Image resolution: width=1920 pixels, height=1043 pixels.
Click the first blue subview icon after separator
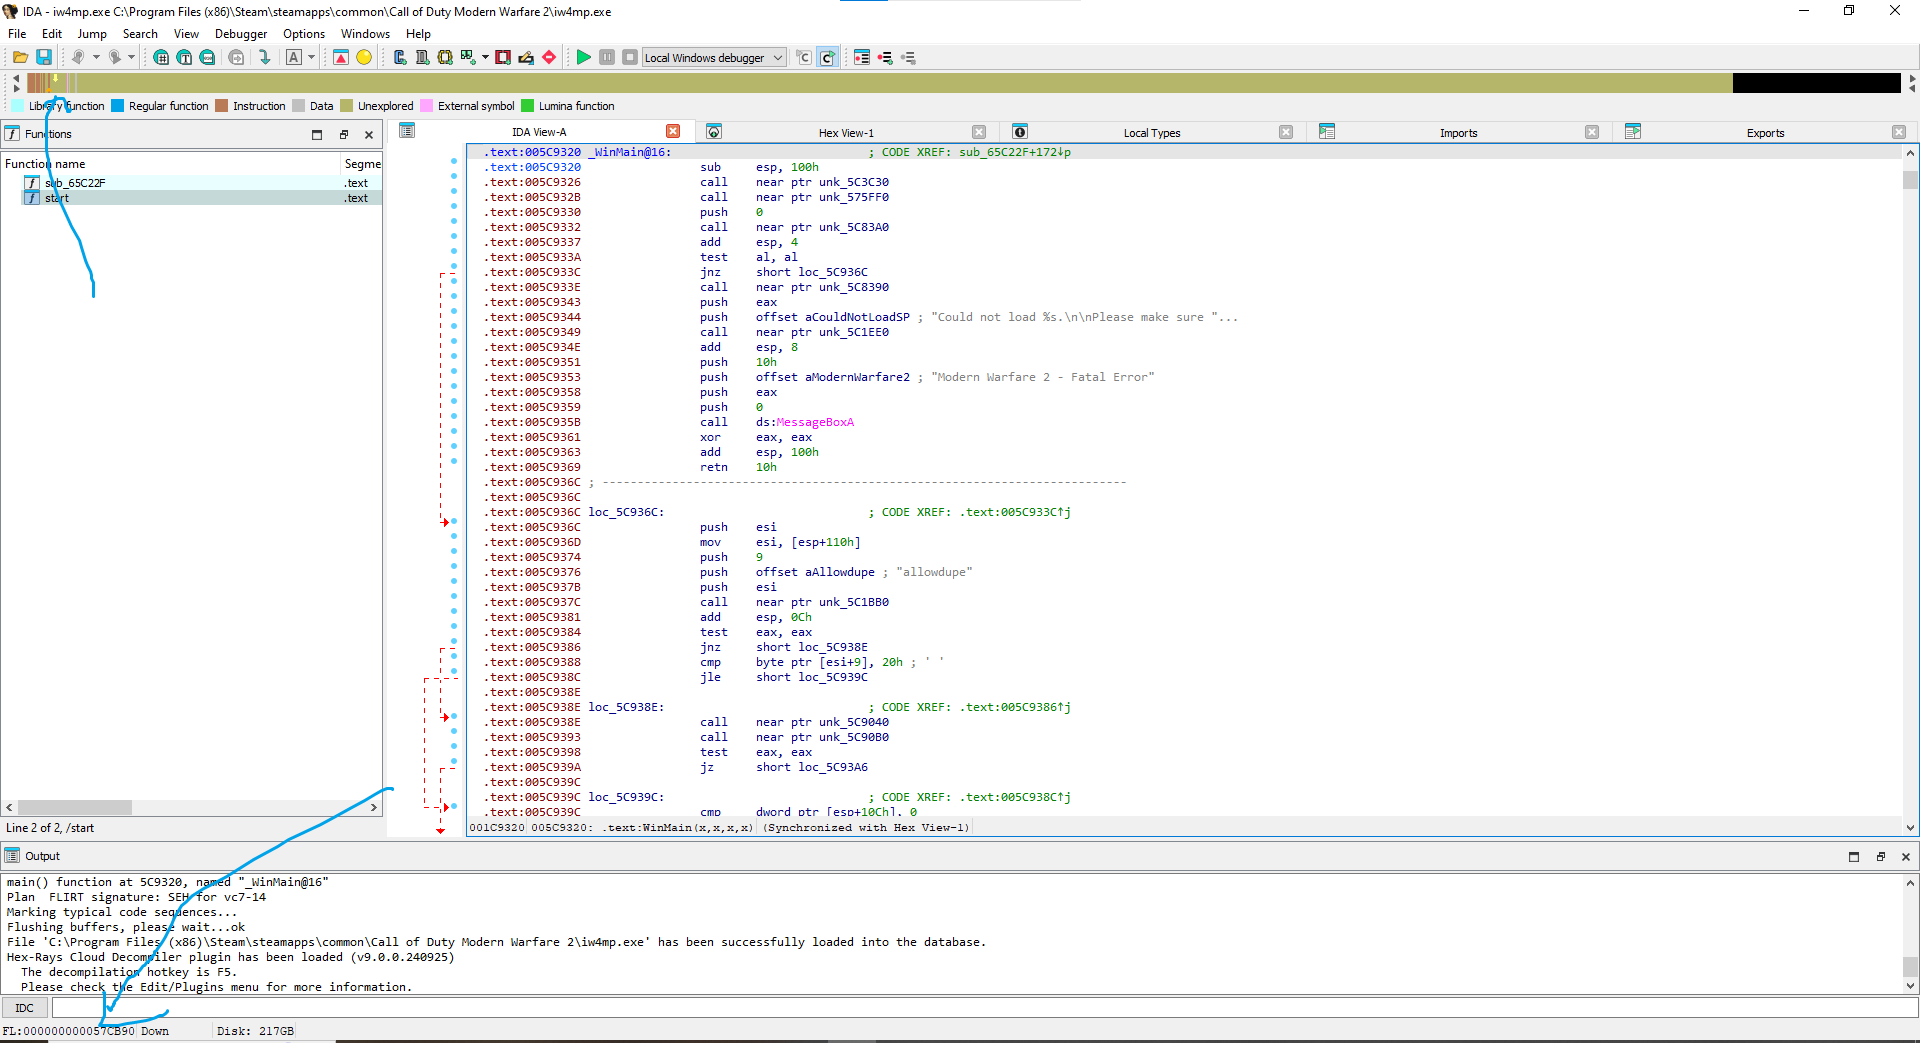pyautogui.click(x=400, y=57)
